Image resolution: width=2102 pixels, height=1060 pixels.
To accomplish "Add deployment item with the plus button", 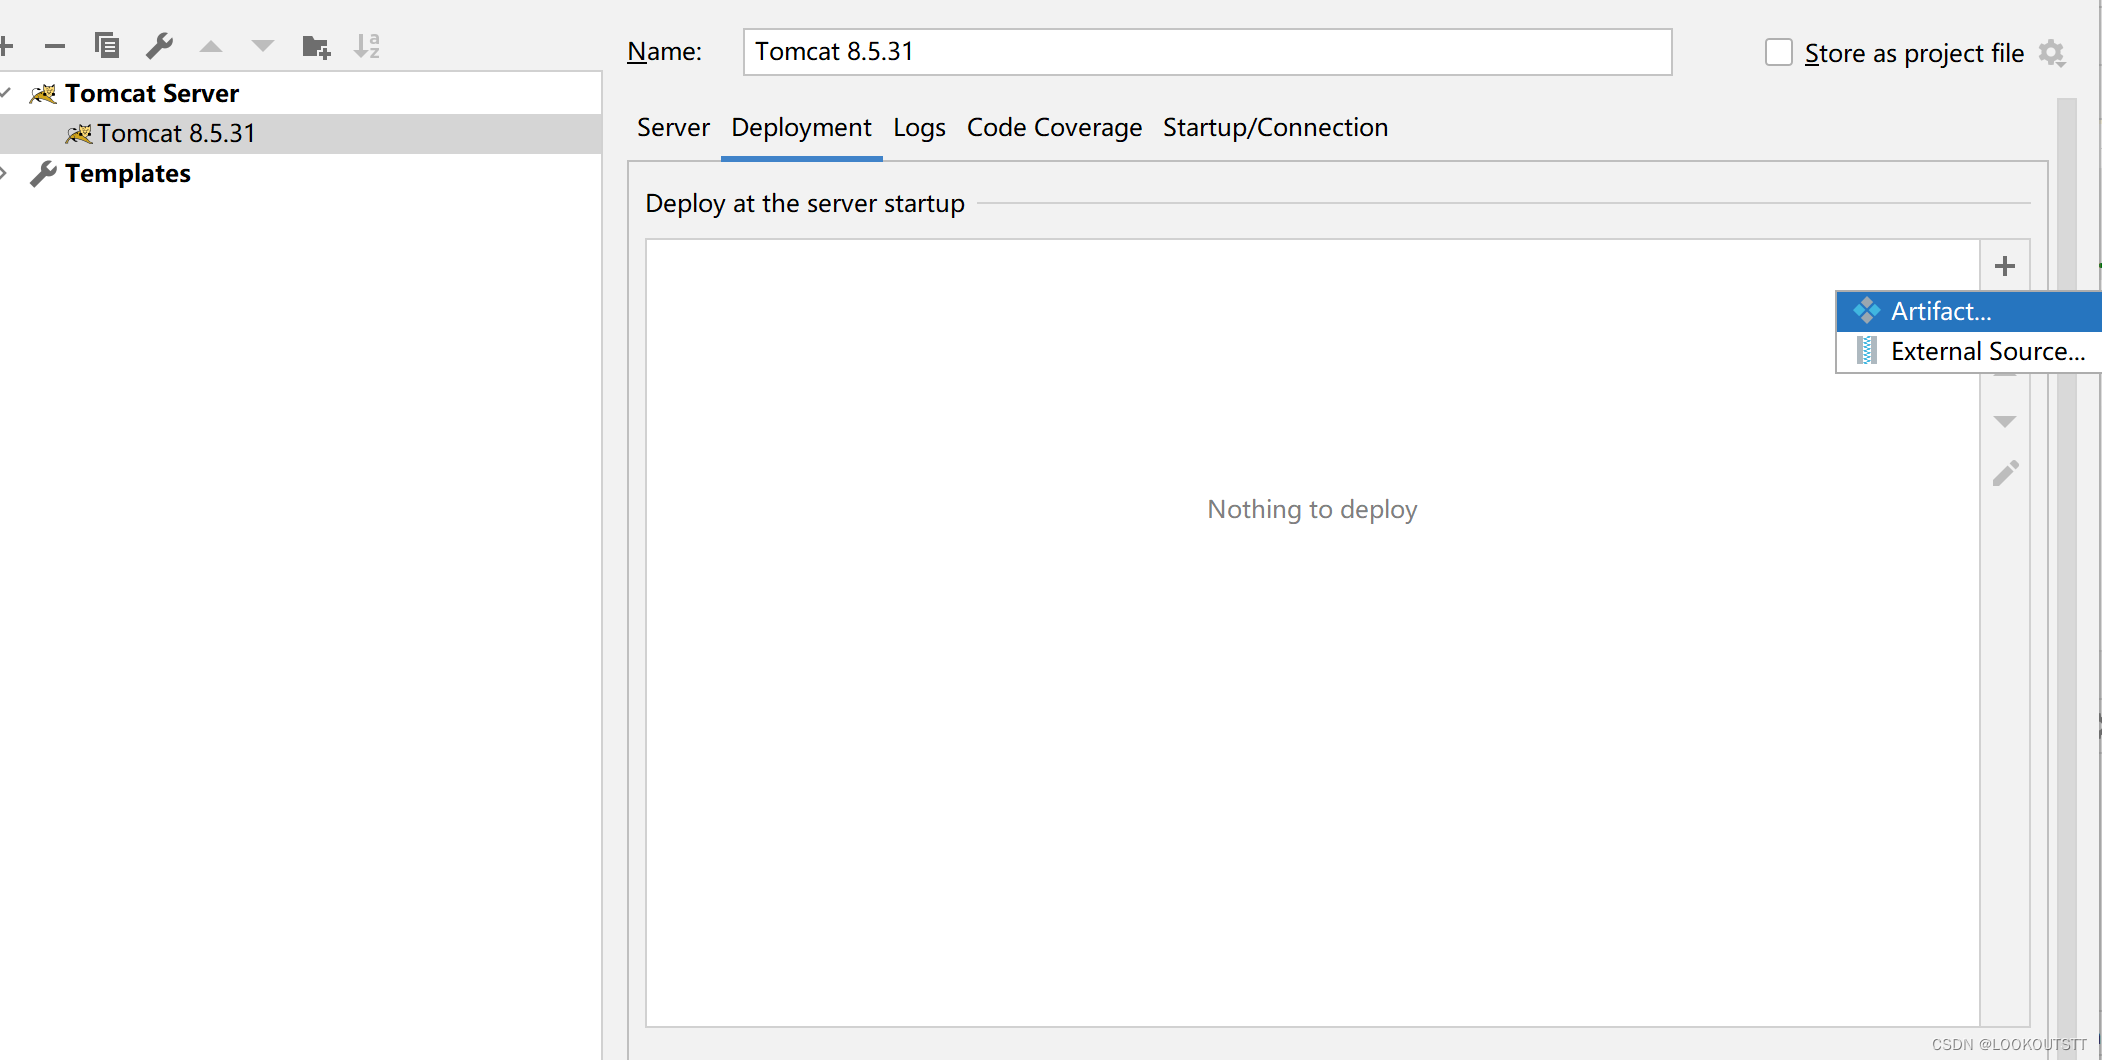I will tap(2005, 266).
